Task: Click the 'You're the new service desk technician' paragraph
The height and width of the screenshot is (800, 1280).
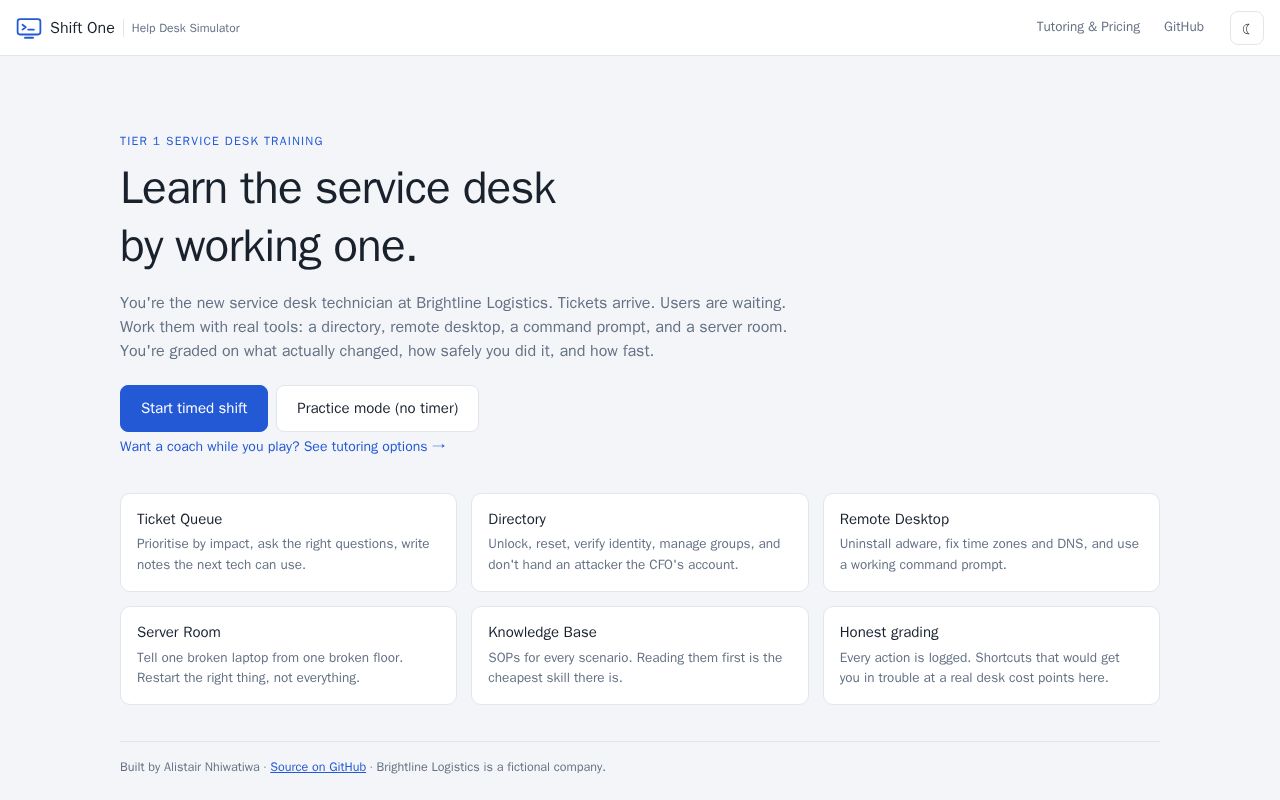Action: coord(453,327)
